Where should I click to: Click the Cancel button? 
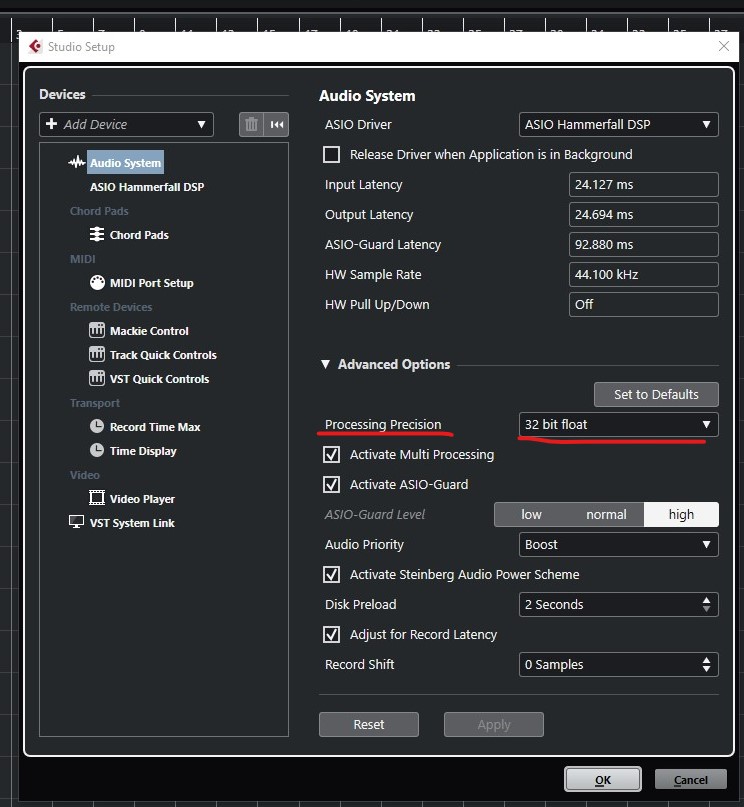(691, 780)
